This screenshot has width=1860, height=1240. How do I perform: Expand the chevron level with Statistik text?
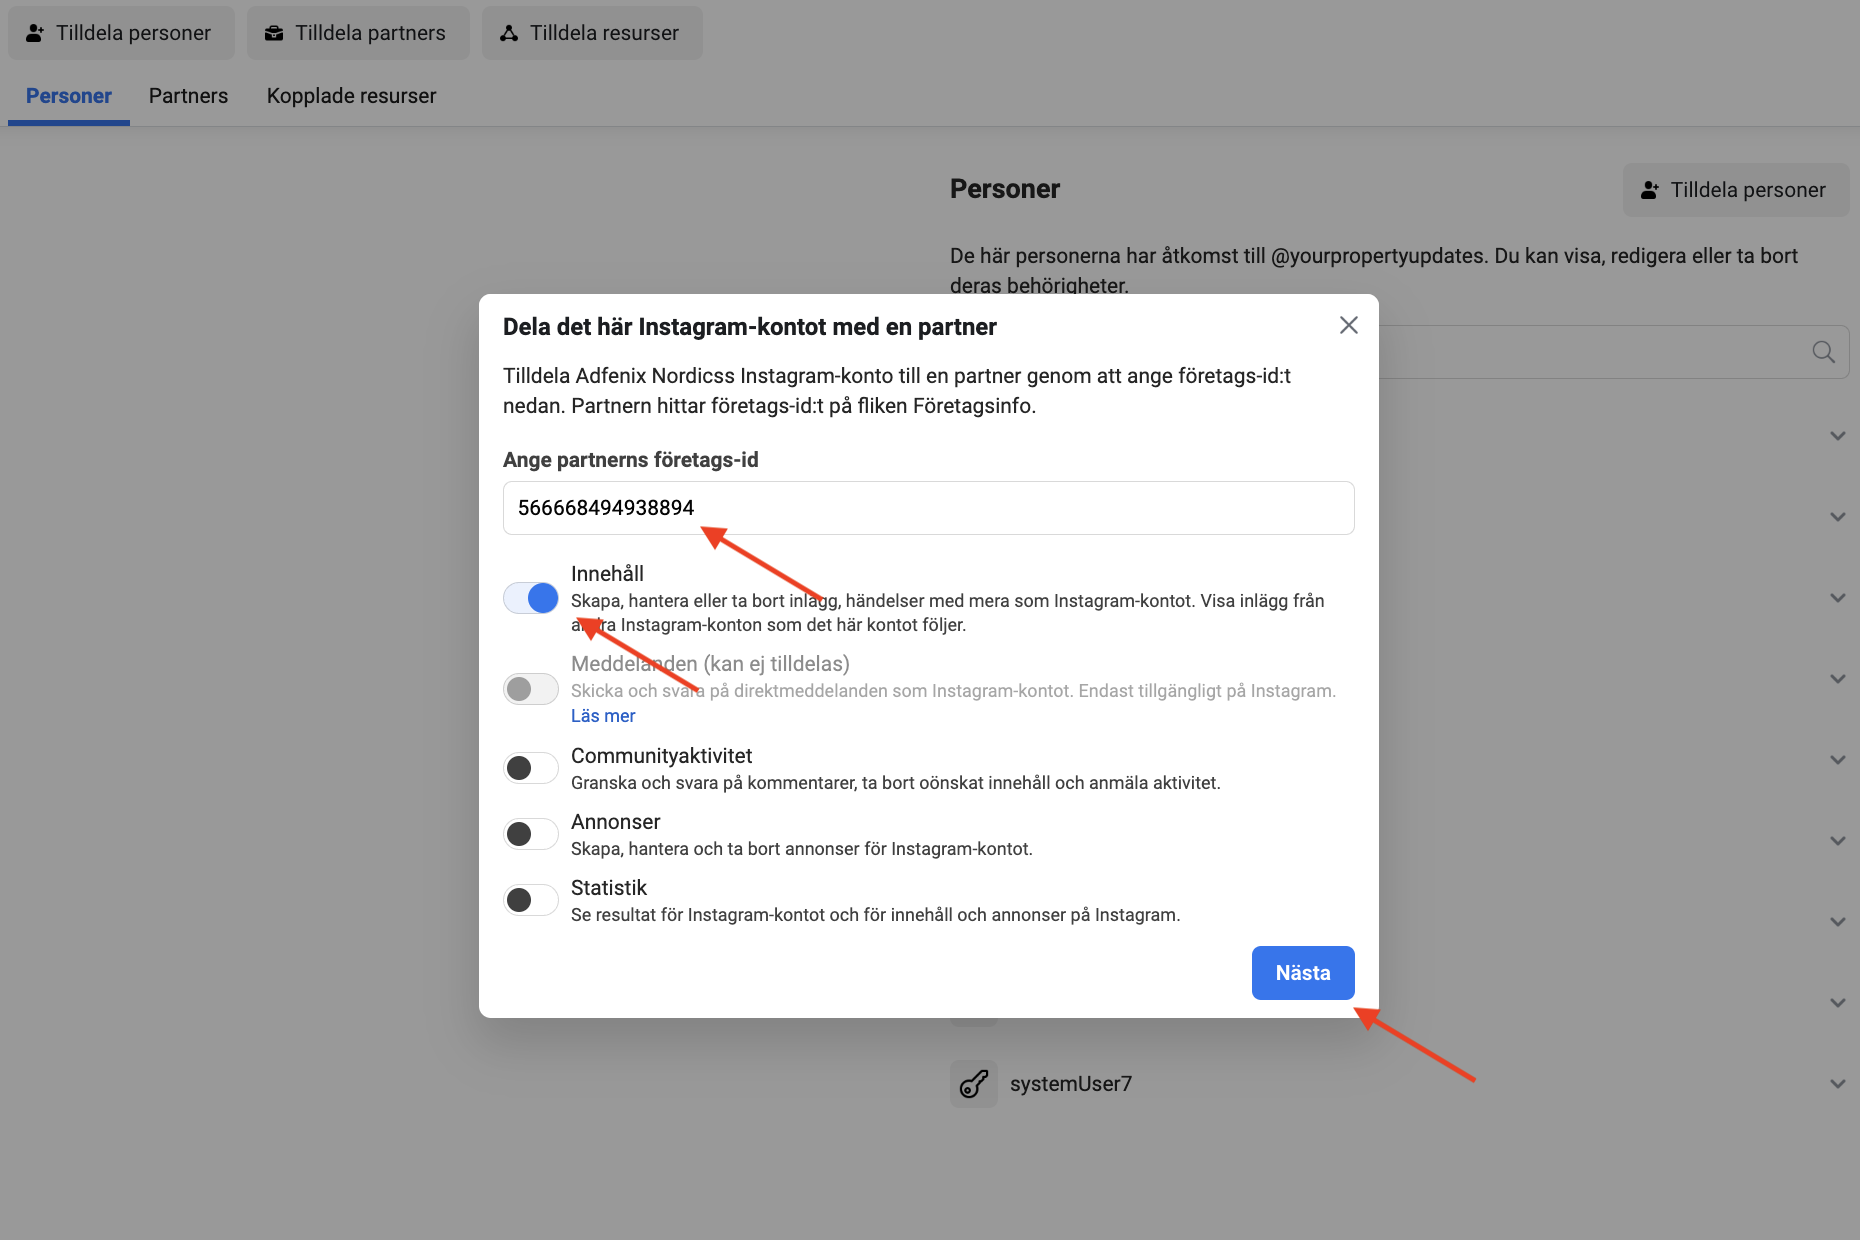coord(1837,922)
